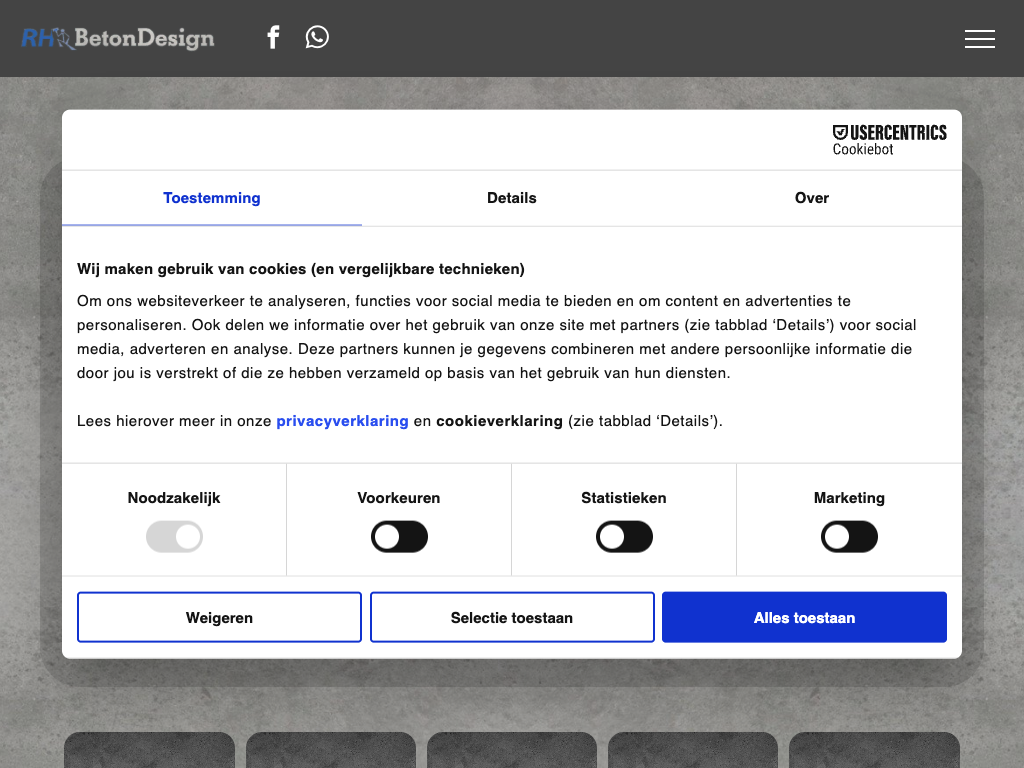Open the privacyverklaring link
The height and width of the screenshot is (768, 1024).
tap(342, 421)
